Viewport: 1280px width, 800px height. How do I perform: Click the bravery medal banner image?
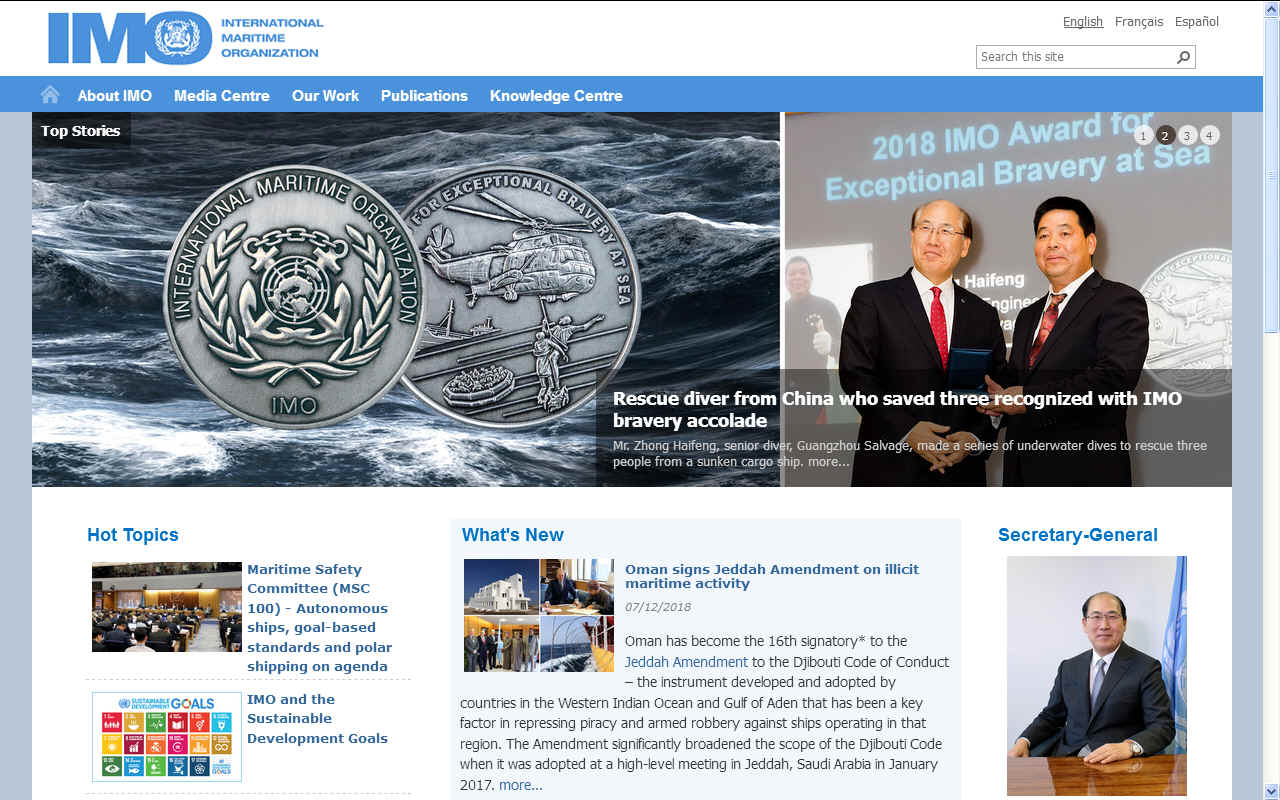click(406, 299)
